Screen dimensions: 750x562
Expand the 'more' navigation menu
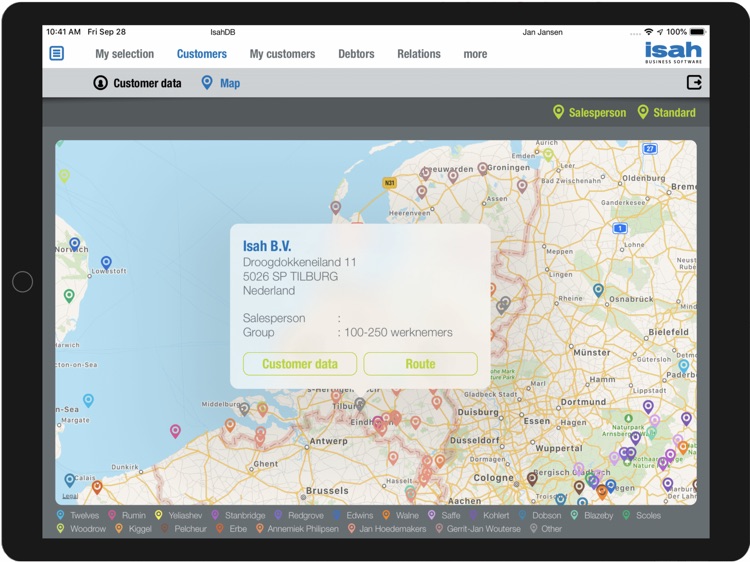[475, 54]
